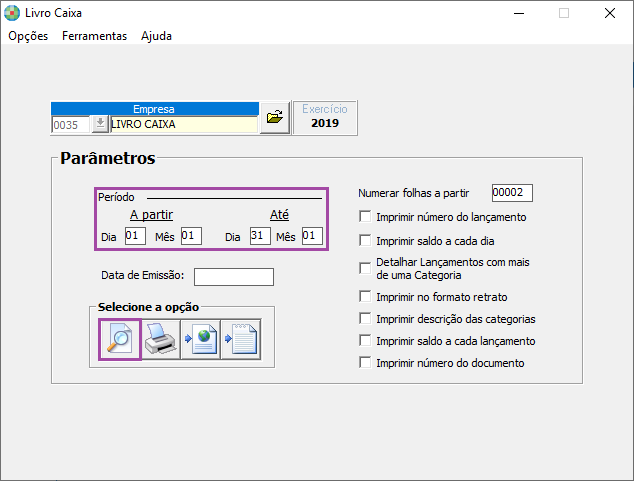Screen dimensions: 634x481
Task: Click the printer icon to print
Action: 161,339
